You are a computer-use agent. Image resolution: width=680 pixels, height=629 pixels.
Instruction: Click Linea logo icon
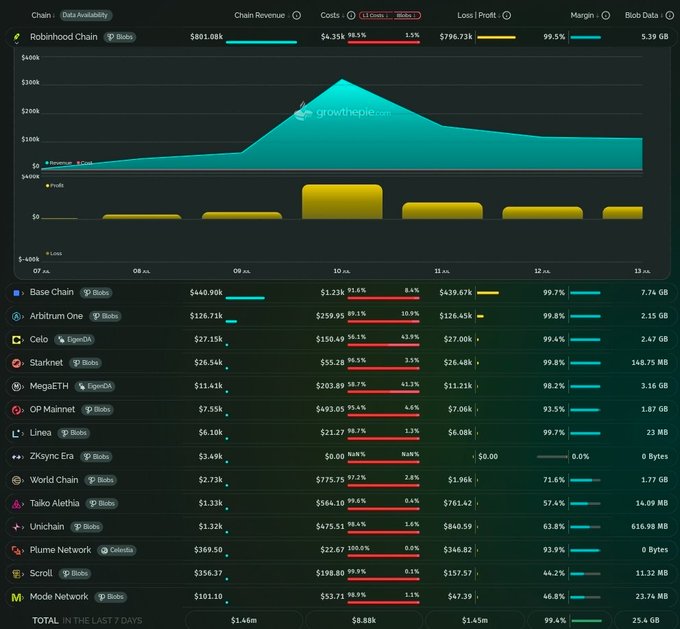tap(16, 433)
